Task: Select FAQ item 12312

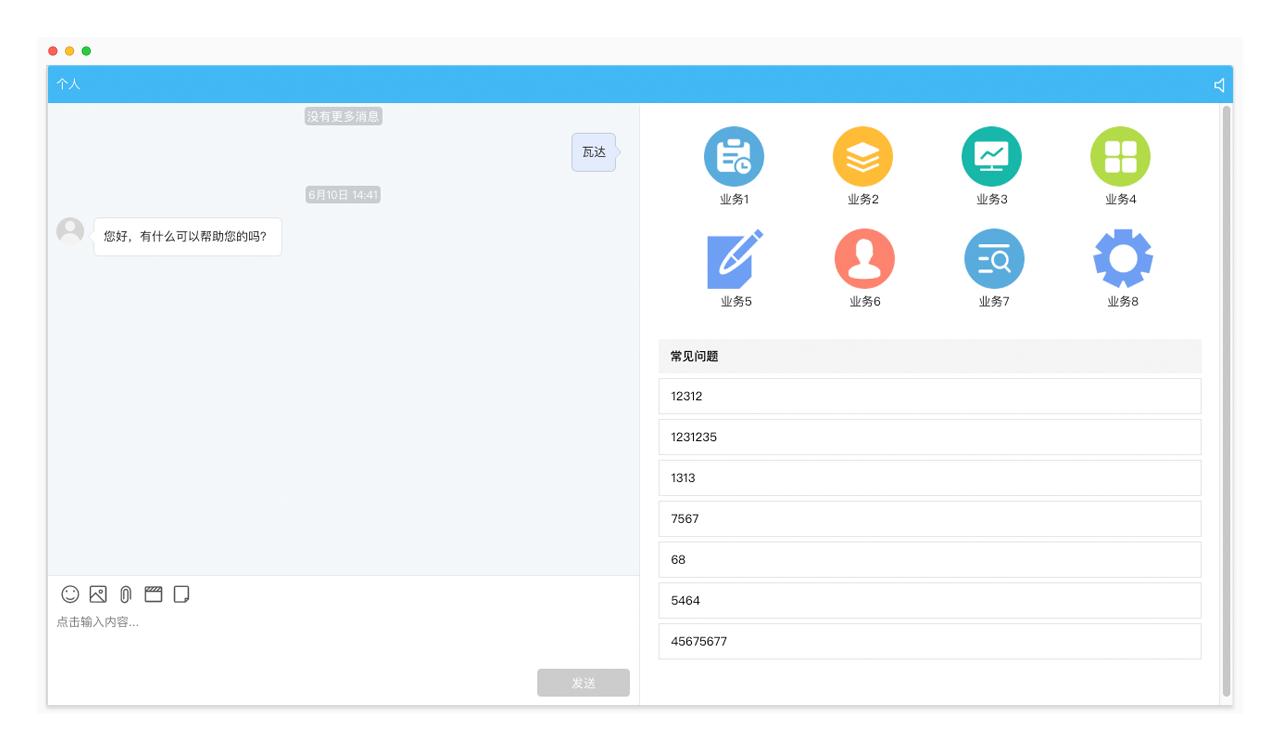Action: click(x=929, y=396)
